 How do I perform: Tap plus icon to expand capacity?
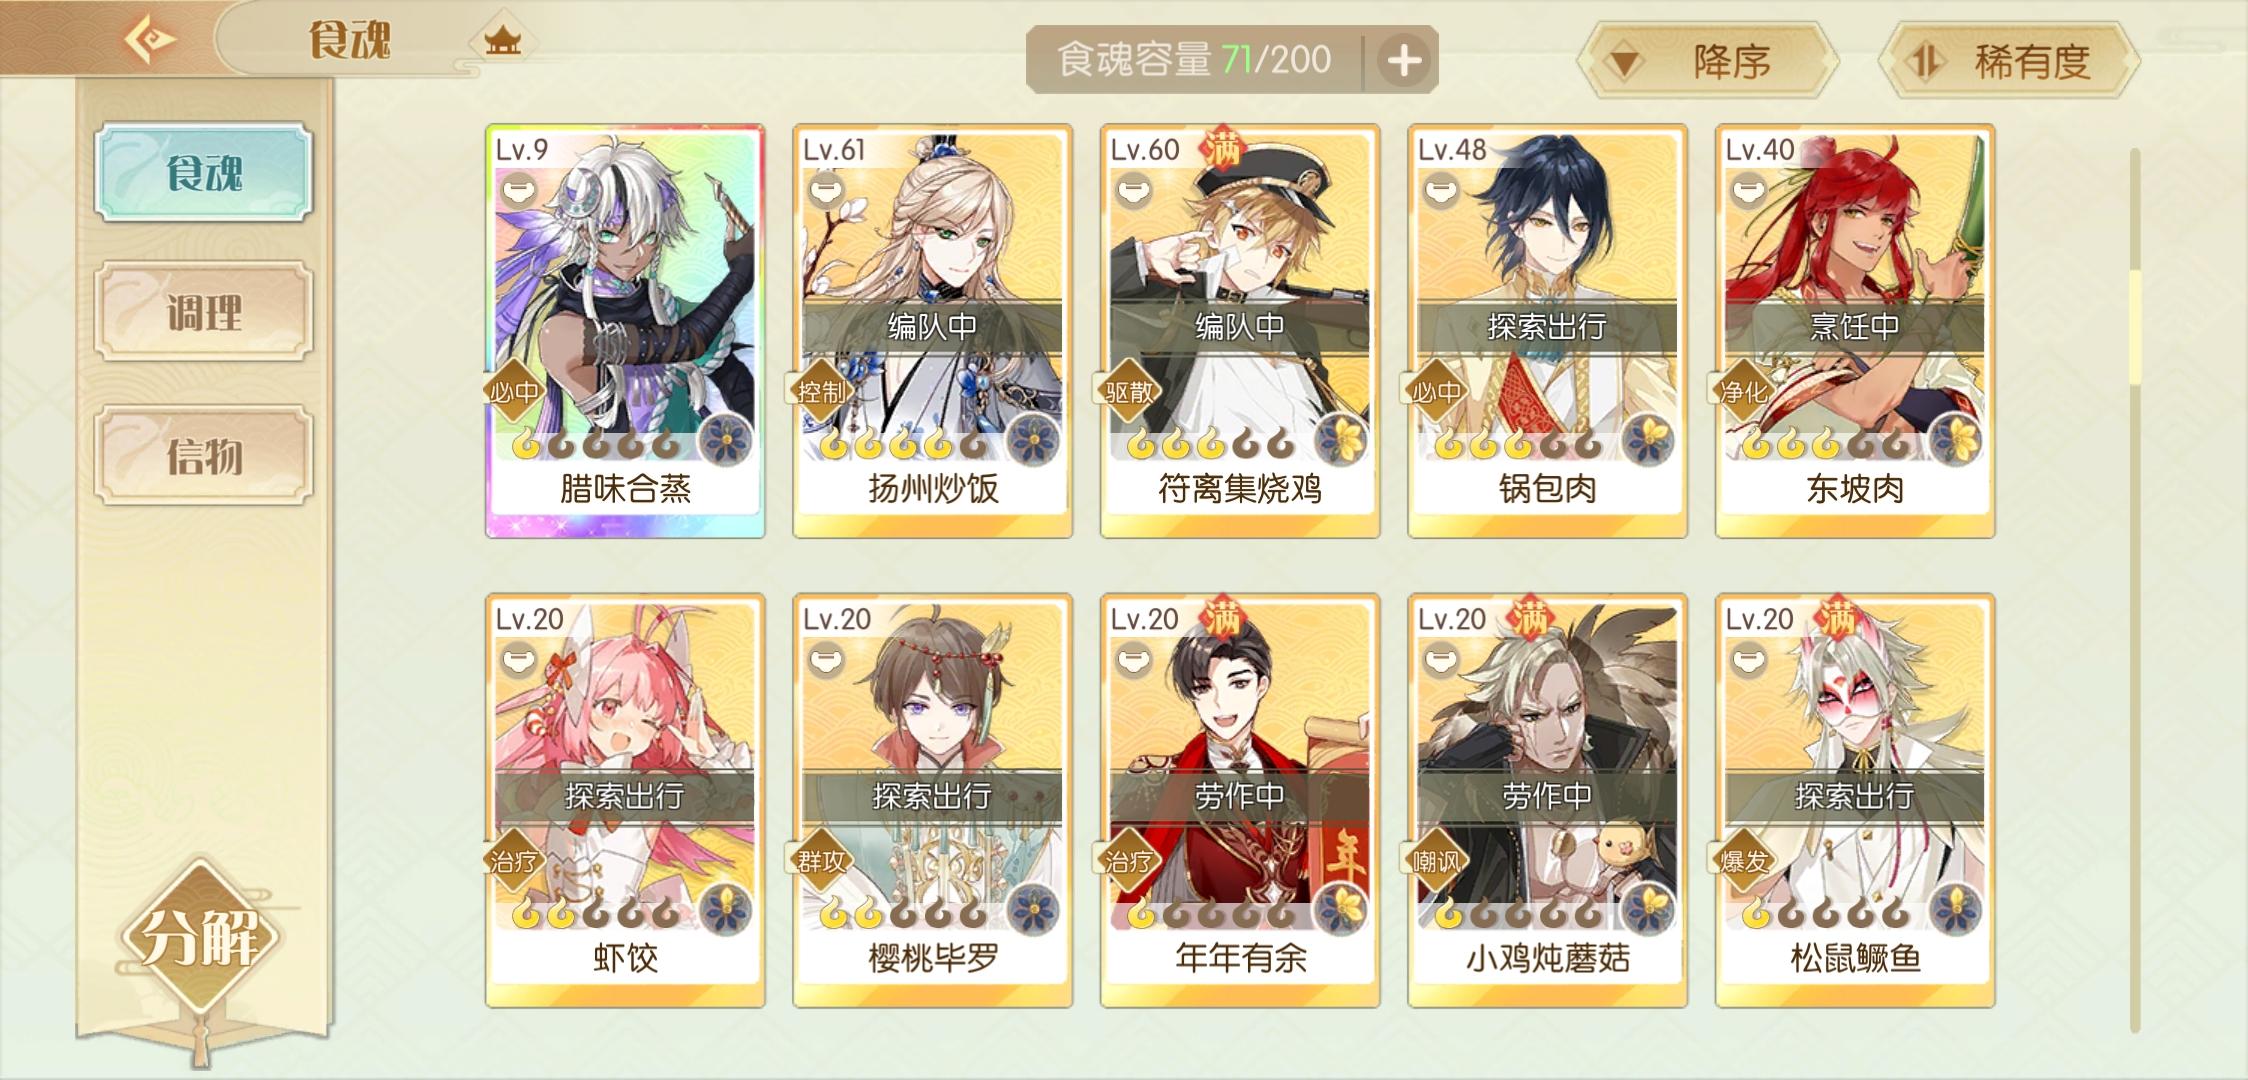coord(1404,60)
